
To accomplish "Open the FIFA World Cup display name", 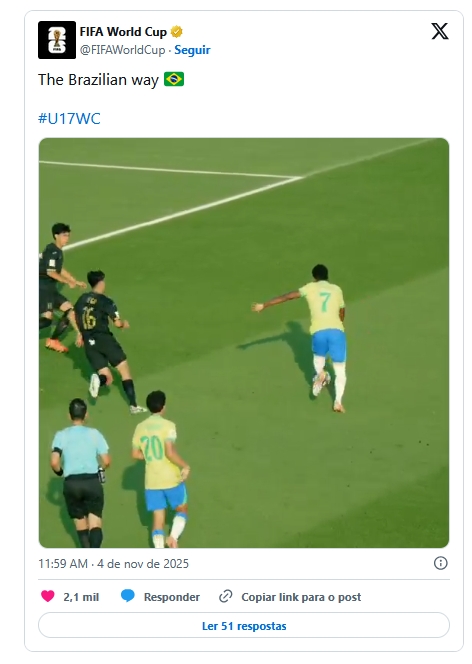I will tap(123, 32).
